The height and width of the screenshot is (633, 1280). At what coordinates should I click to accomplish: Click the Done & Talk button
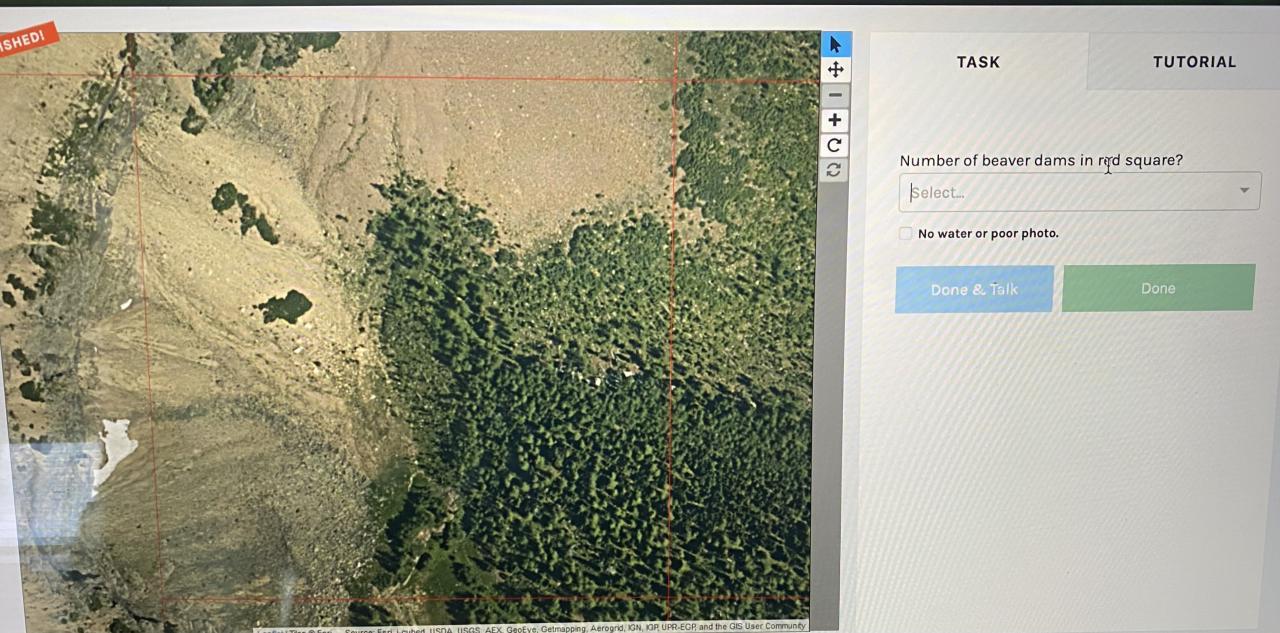tap(974, 289)
